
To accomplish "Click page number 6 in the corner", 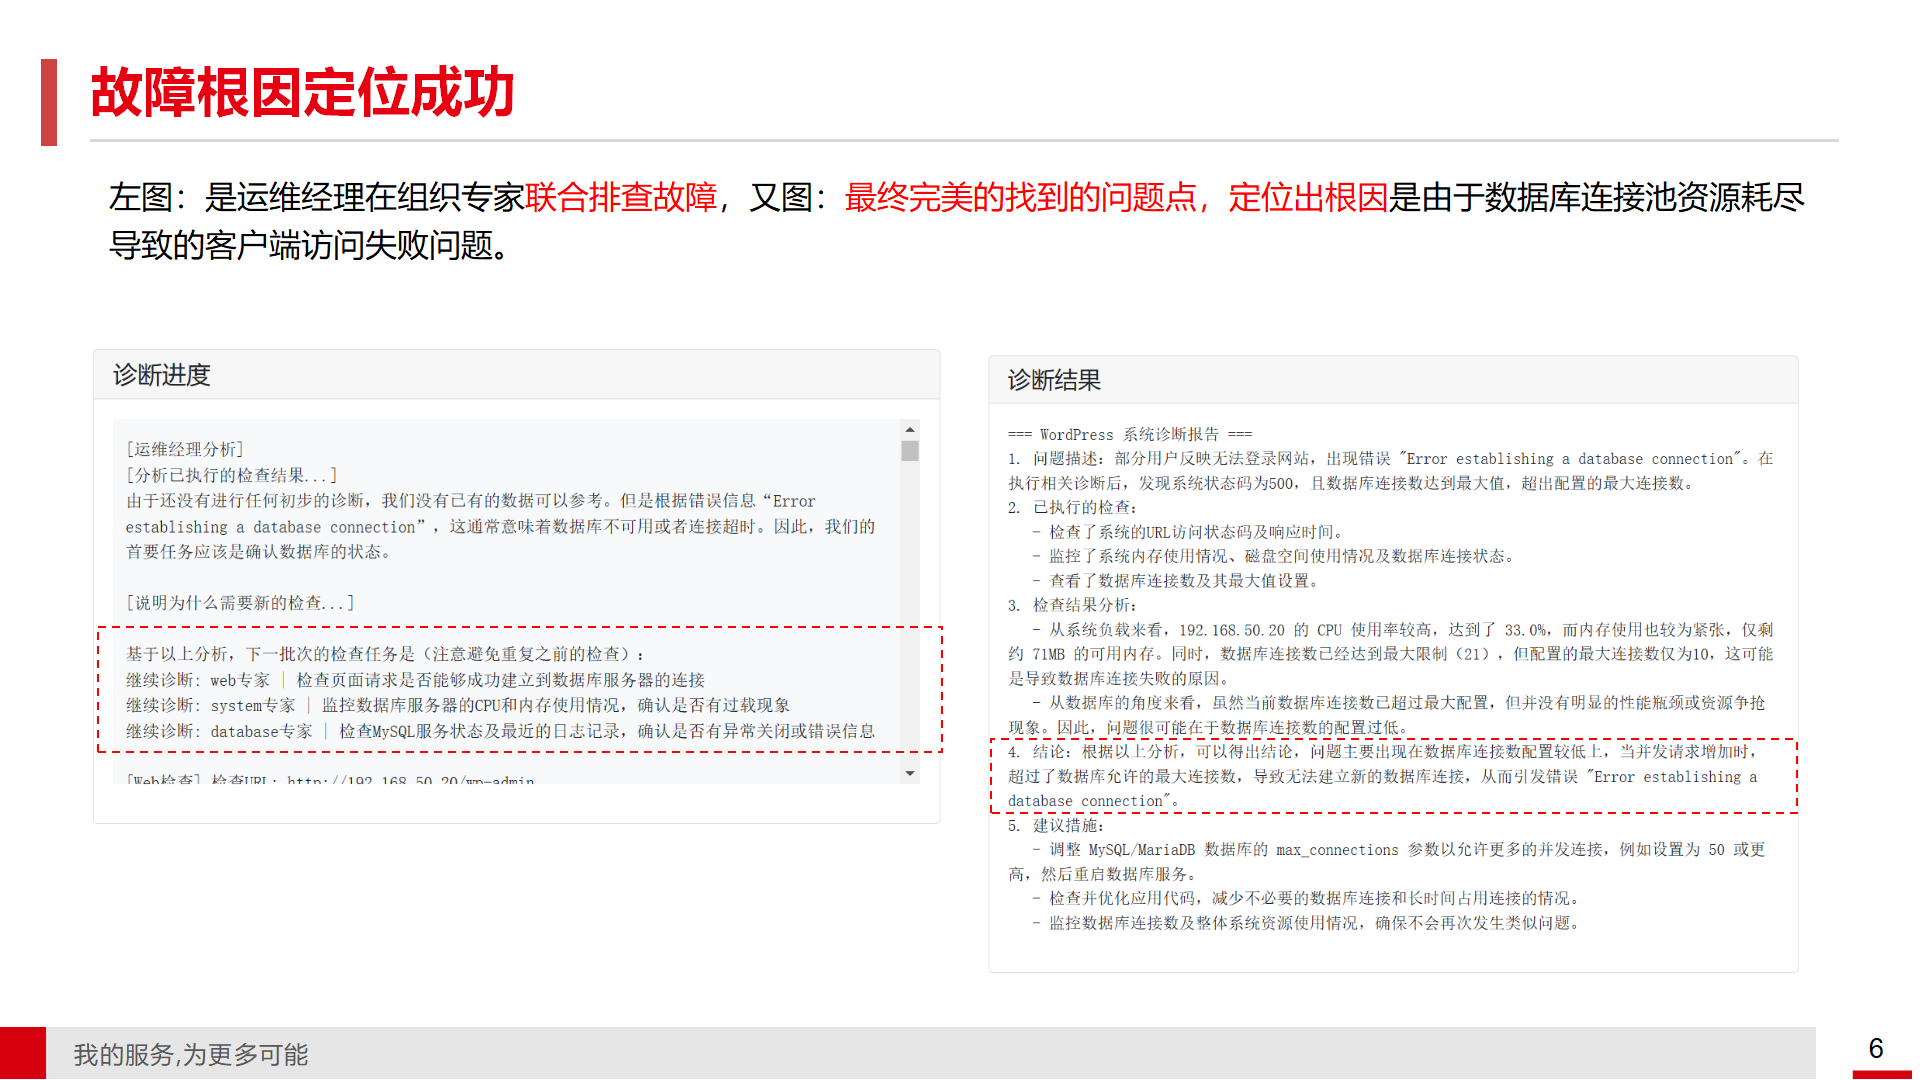I will click(x=1875, y=1048).
